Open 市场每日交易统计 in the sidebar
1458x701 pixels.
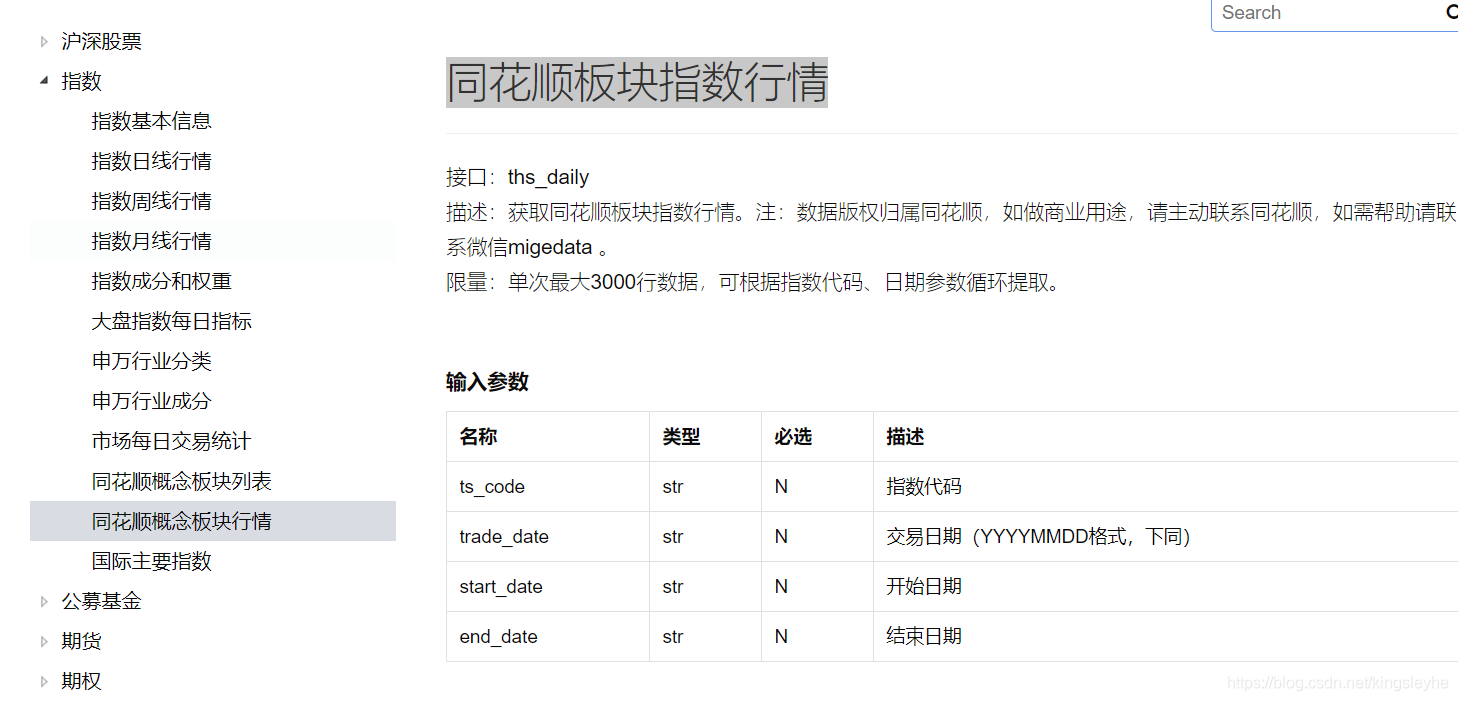172,441
